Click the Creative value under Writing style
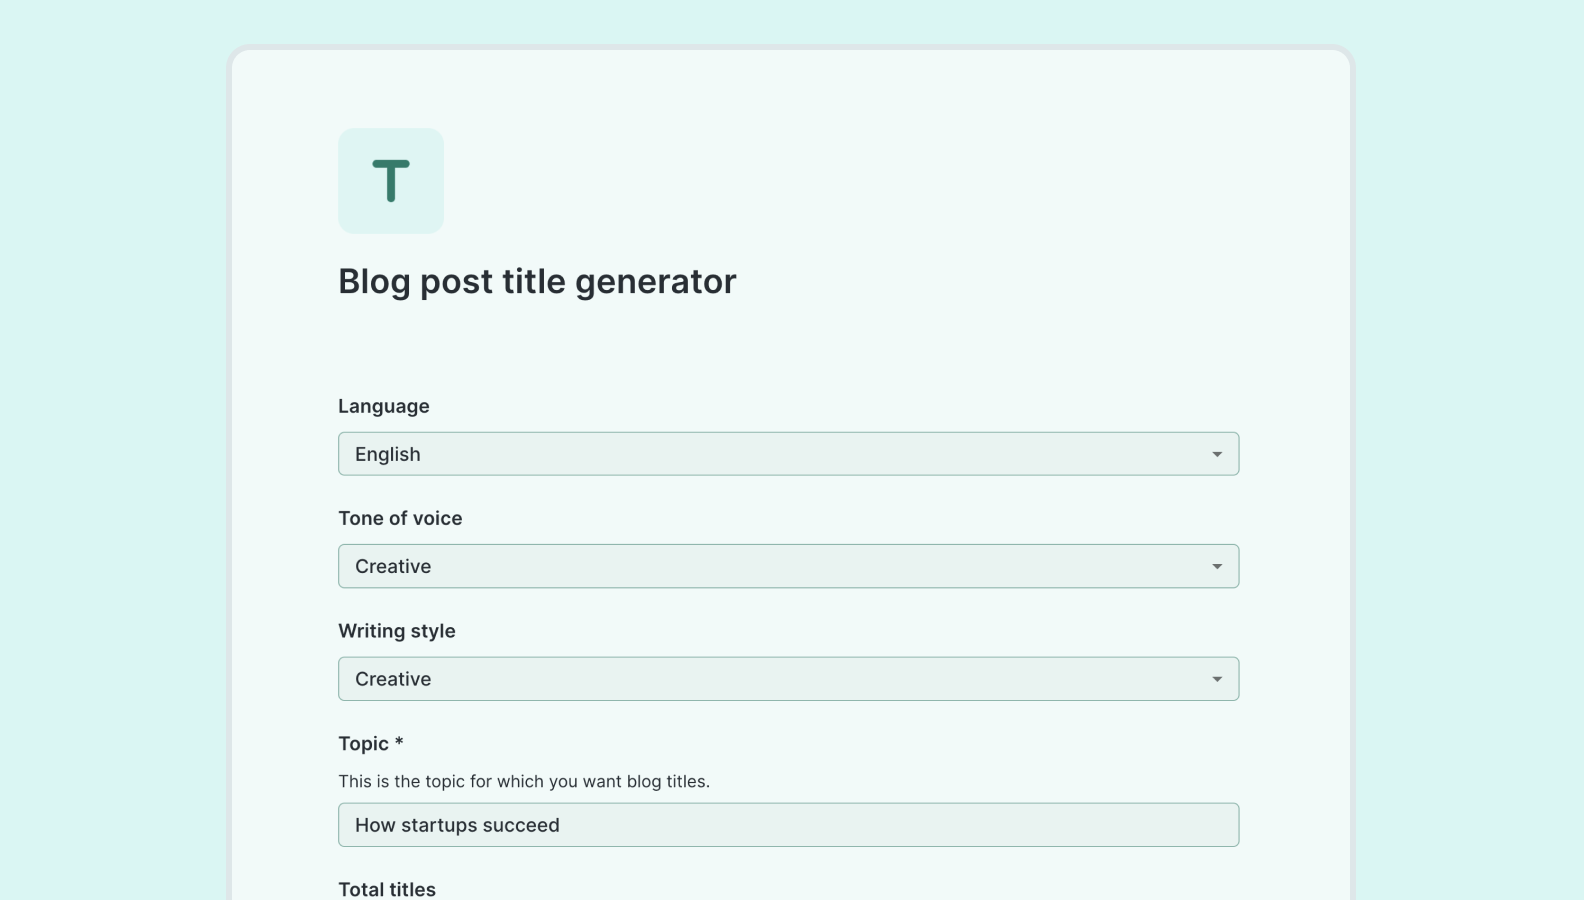 [x=392, y=679]
